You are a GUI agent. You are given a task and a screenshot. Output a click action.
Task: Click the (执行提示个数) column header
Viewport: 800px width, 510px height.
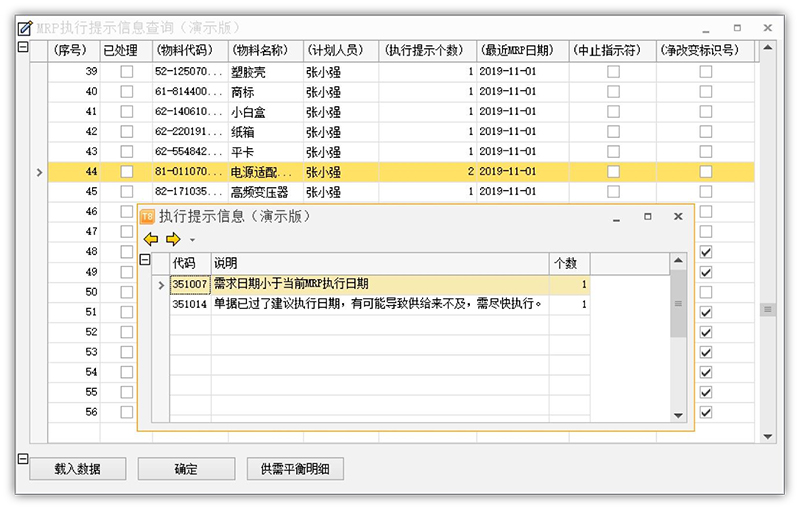tap(428, 50)
